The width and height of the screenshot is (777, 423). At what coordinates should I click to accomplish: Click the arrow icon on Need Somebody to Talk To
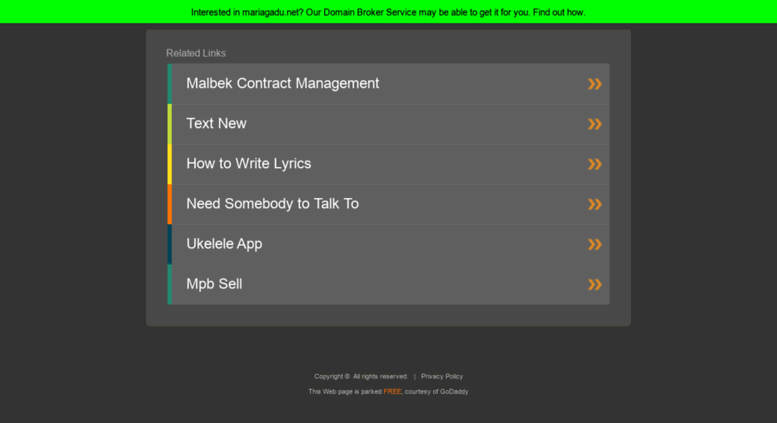595,204
